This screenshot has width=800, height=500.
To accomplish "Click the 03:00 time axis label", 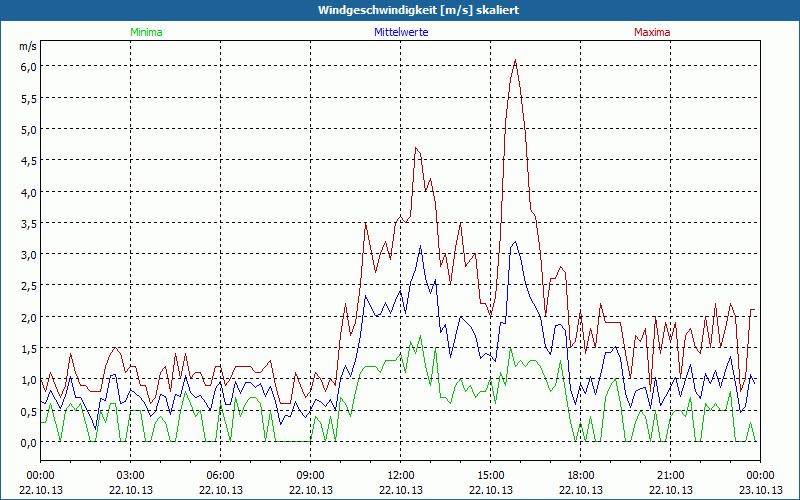I will (131, 476).
